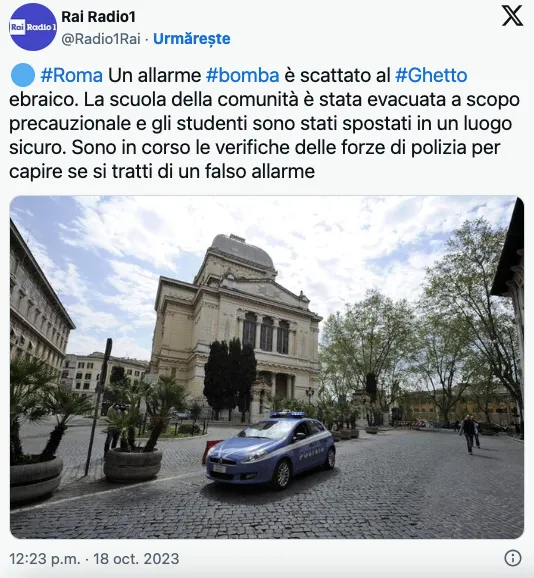
Task: Click the 18 oct. 2023 date
Action: pyautogui.click(x=136, y=559)
